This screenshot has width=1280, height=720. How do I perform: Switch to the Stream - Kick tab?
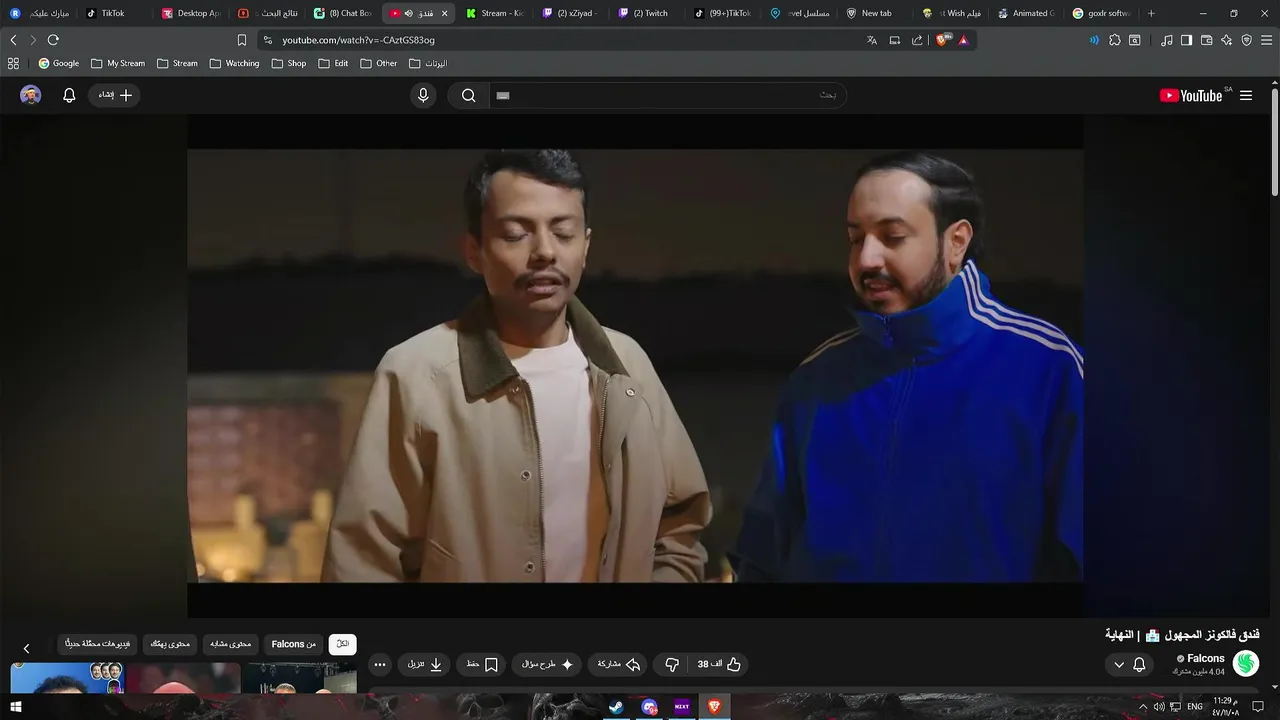click(x=494, y=13)
